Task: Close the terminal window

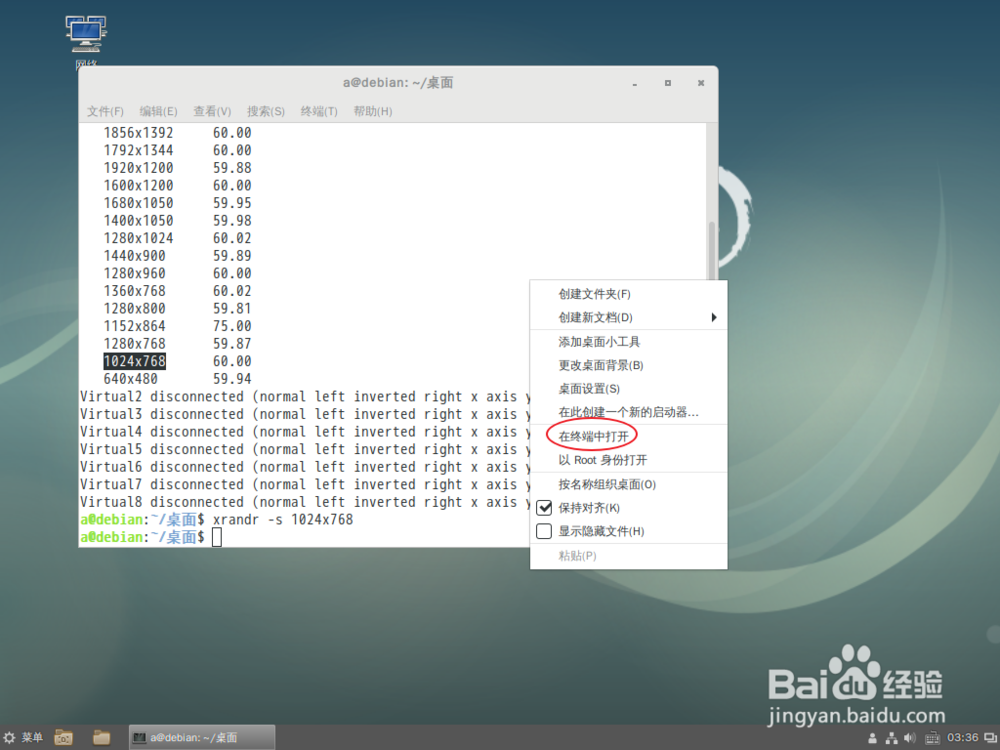Action: pos(701,83)
